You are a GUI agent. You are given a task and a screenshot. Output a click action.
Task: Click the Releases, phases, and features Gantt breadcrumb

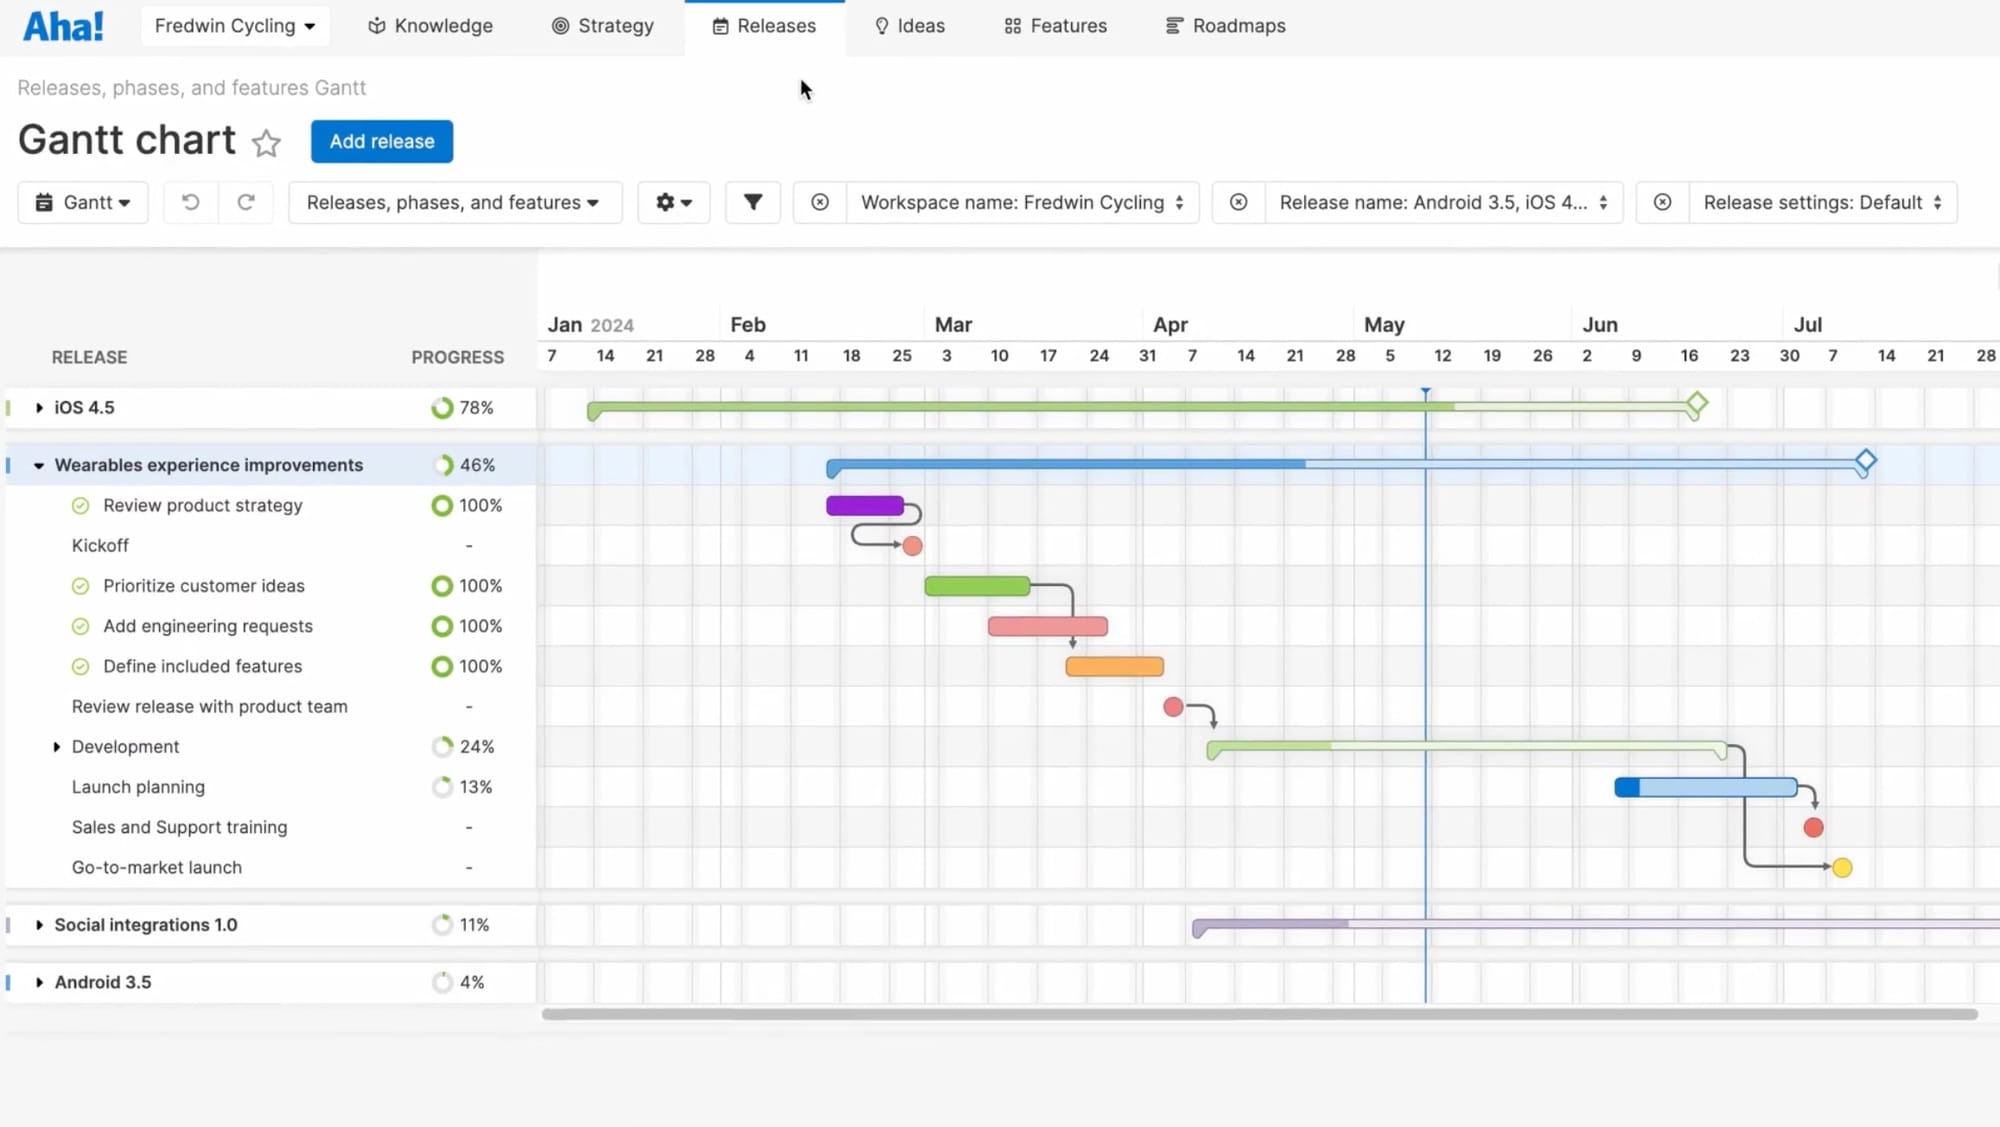(192, 88)
